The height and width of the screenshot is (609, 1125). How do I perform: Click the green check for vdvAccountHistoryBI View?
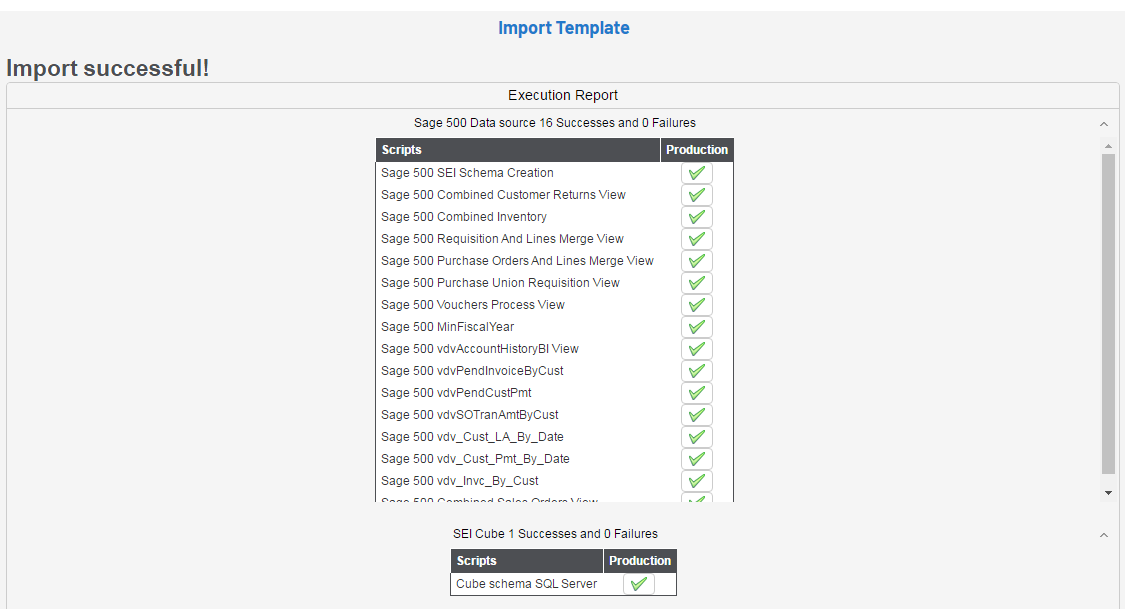click(697, 349)
